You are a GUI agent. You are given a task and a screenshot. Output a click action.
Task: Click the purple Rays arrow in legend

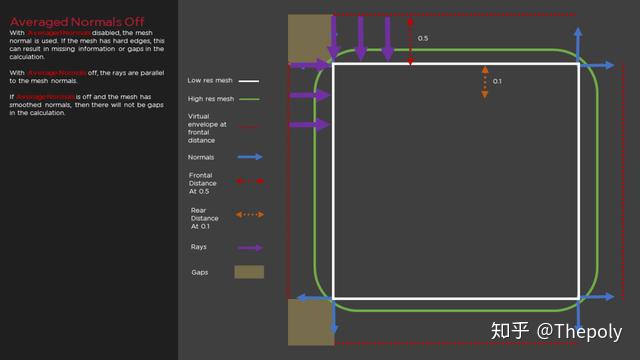point(250,248)
